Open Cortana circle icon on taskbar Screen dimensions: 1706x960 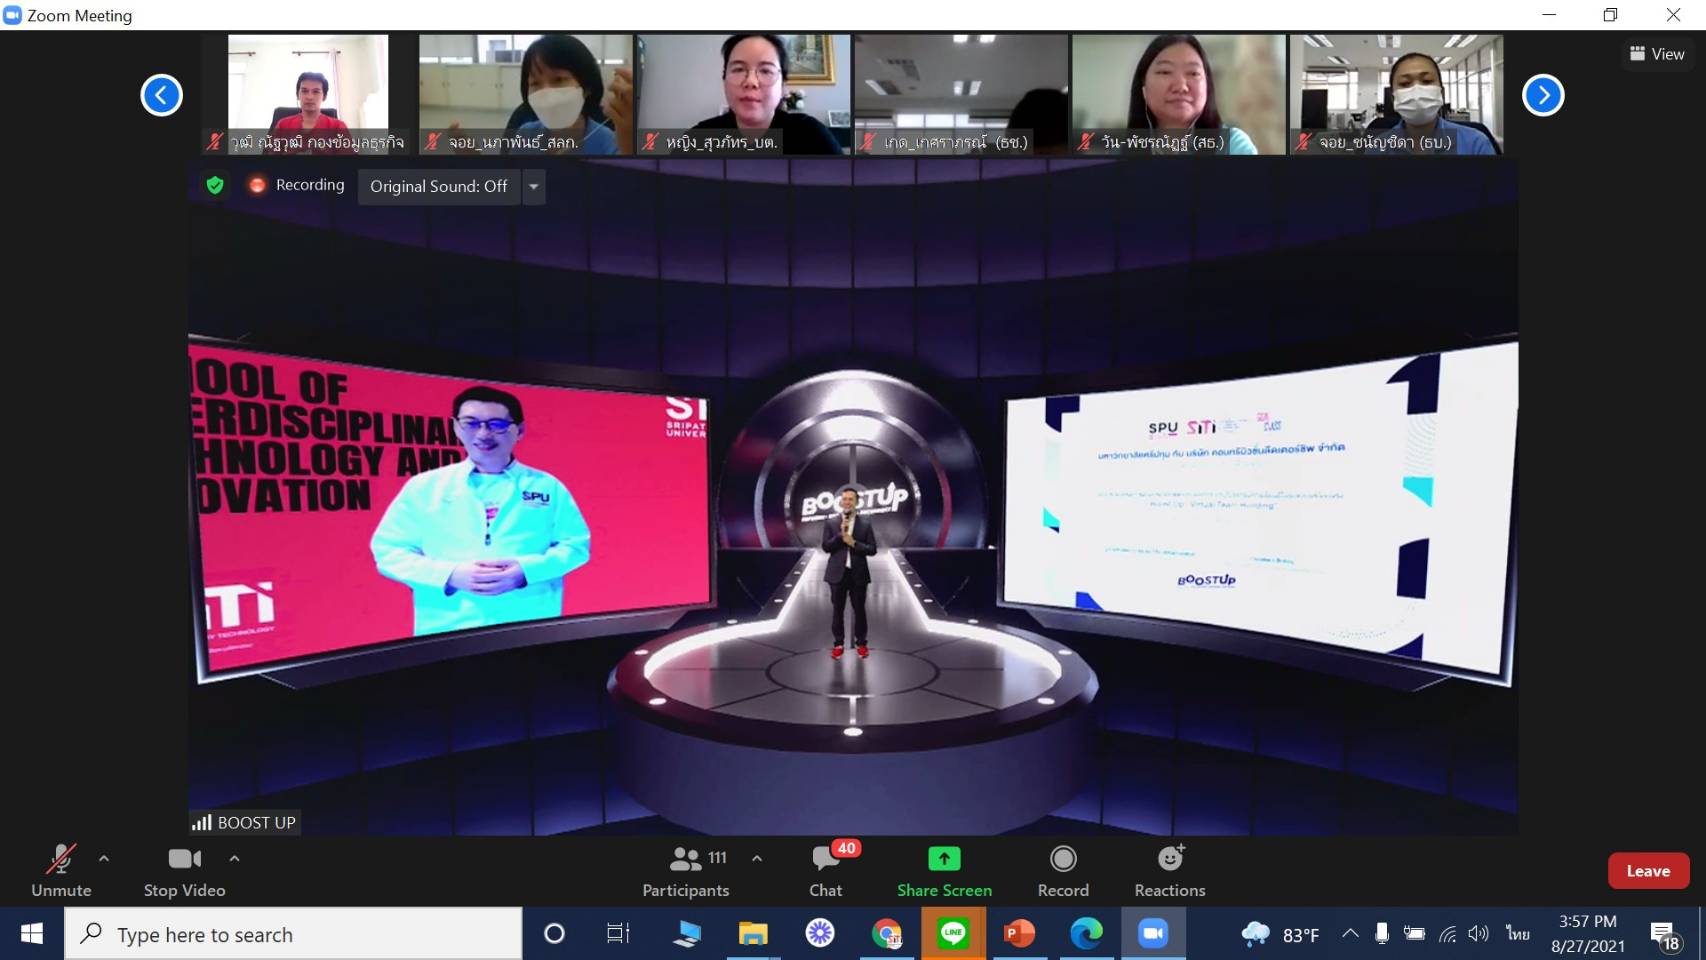point(554,934)
